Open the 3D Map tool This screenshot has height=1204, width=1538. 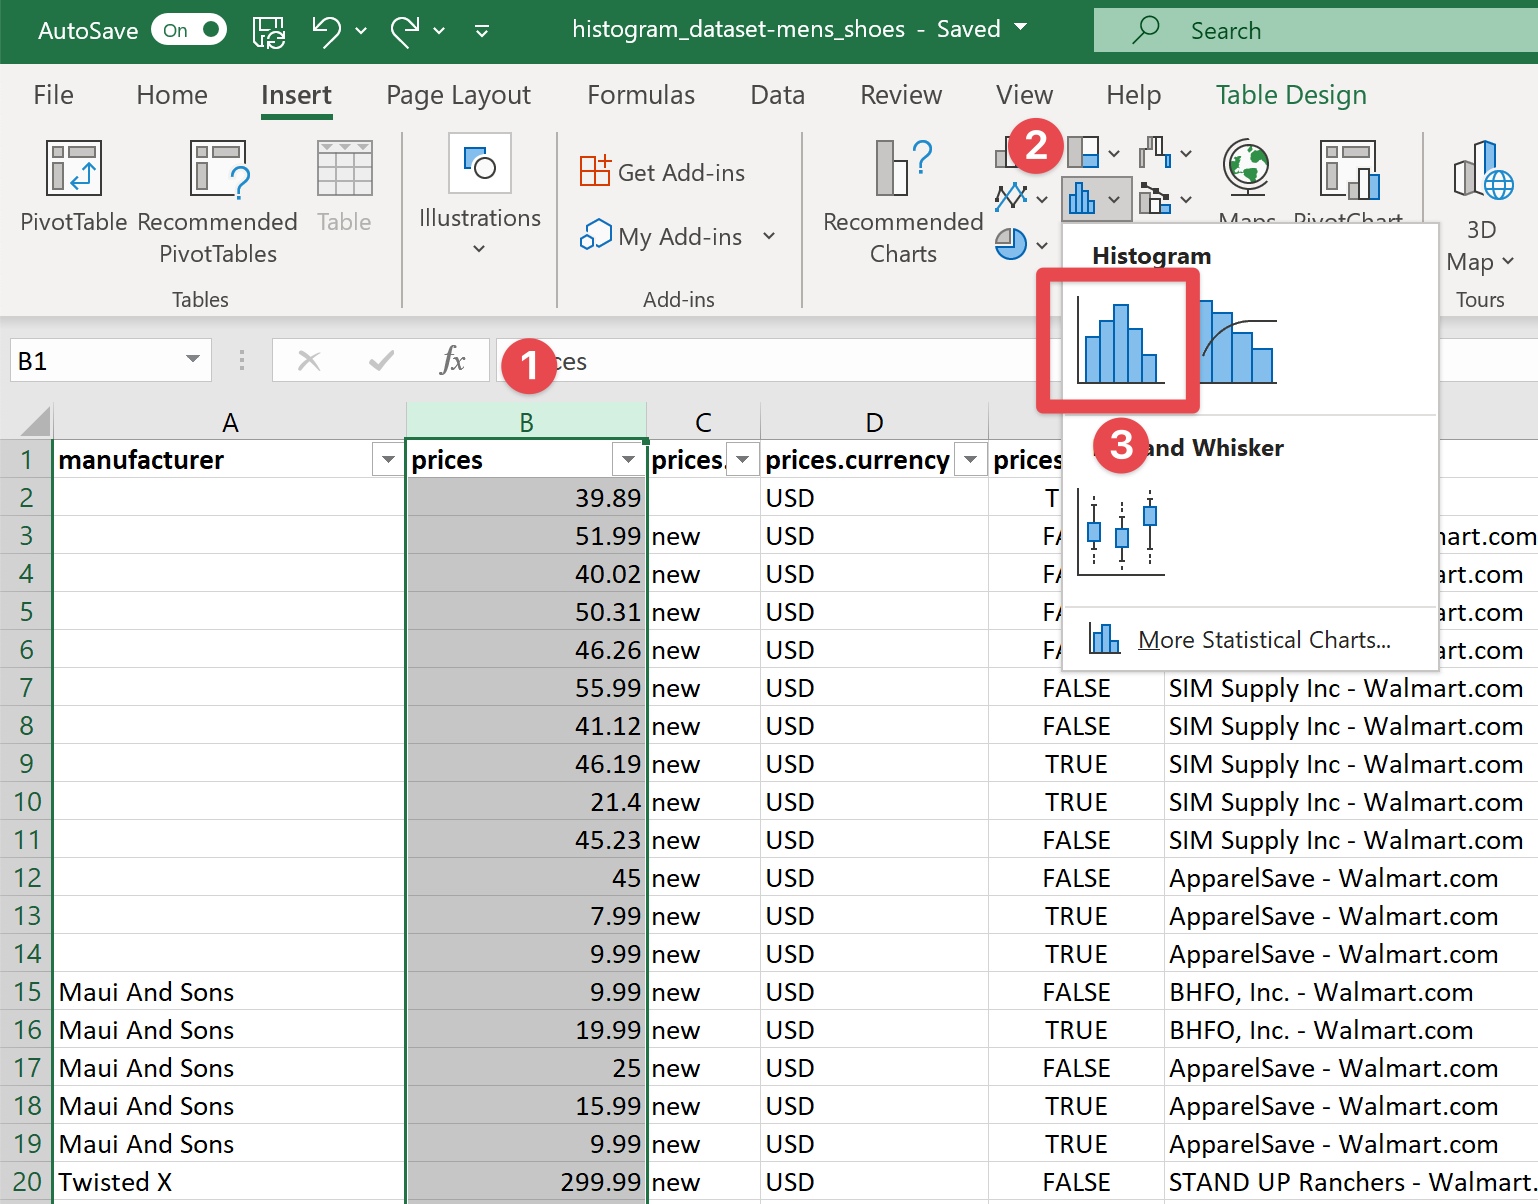[x=1481, y=170]
